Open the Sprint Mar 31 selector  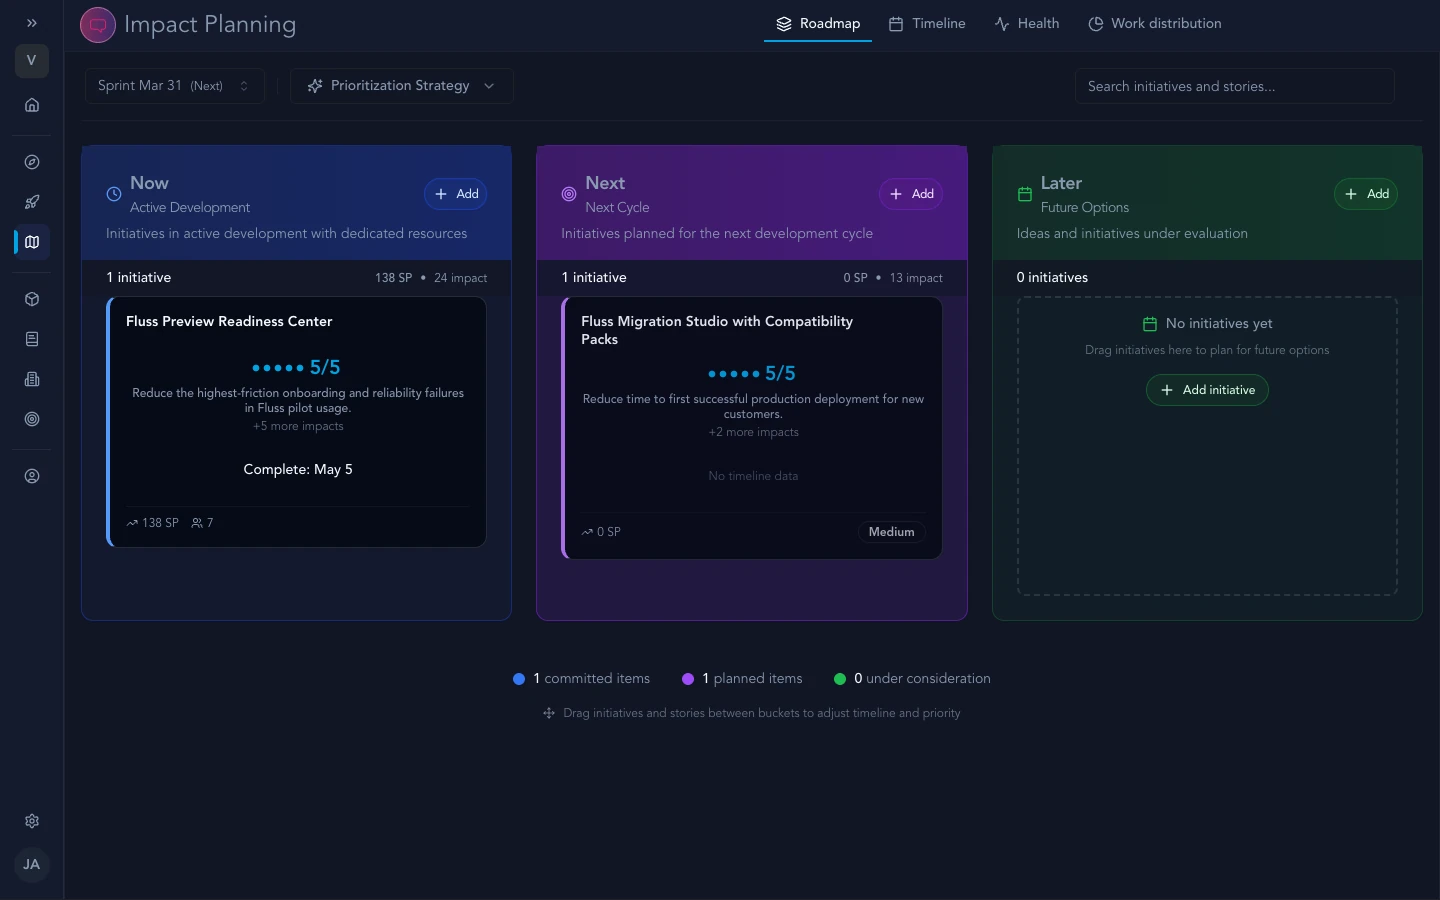tap(174, 86)
